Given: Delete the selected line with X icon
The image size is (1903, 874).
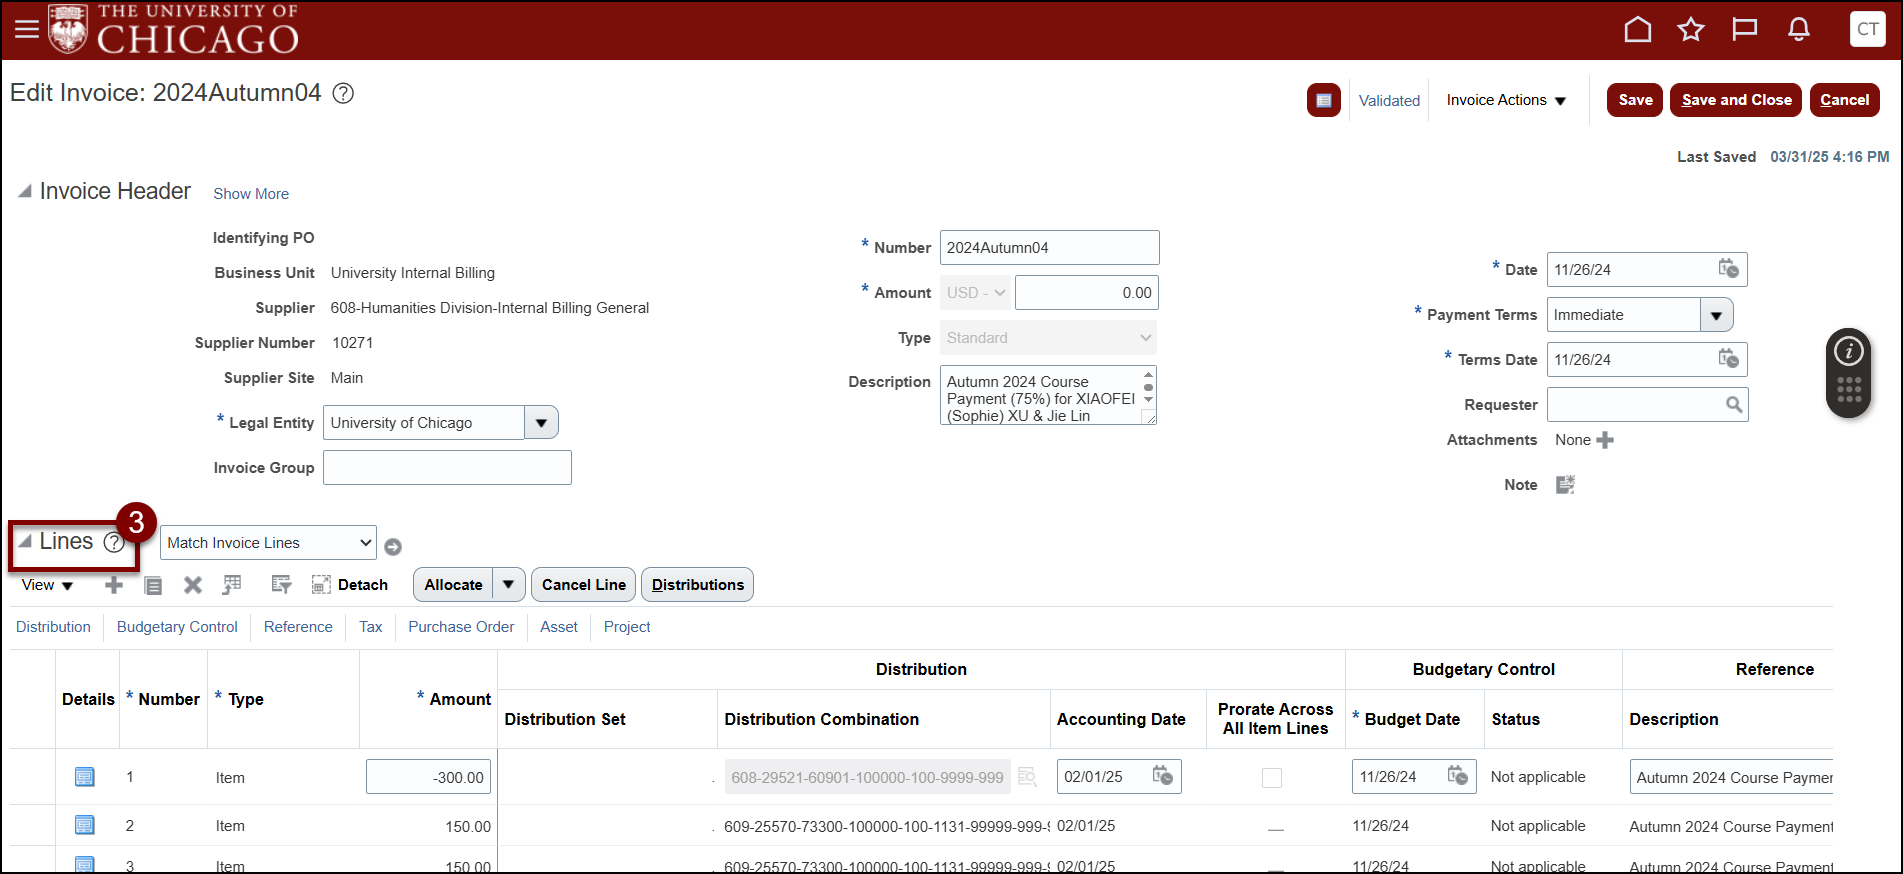Looking at the screenshot, I should tap(193, 585).
